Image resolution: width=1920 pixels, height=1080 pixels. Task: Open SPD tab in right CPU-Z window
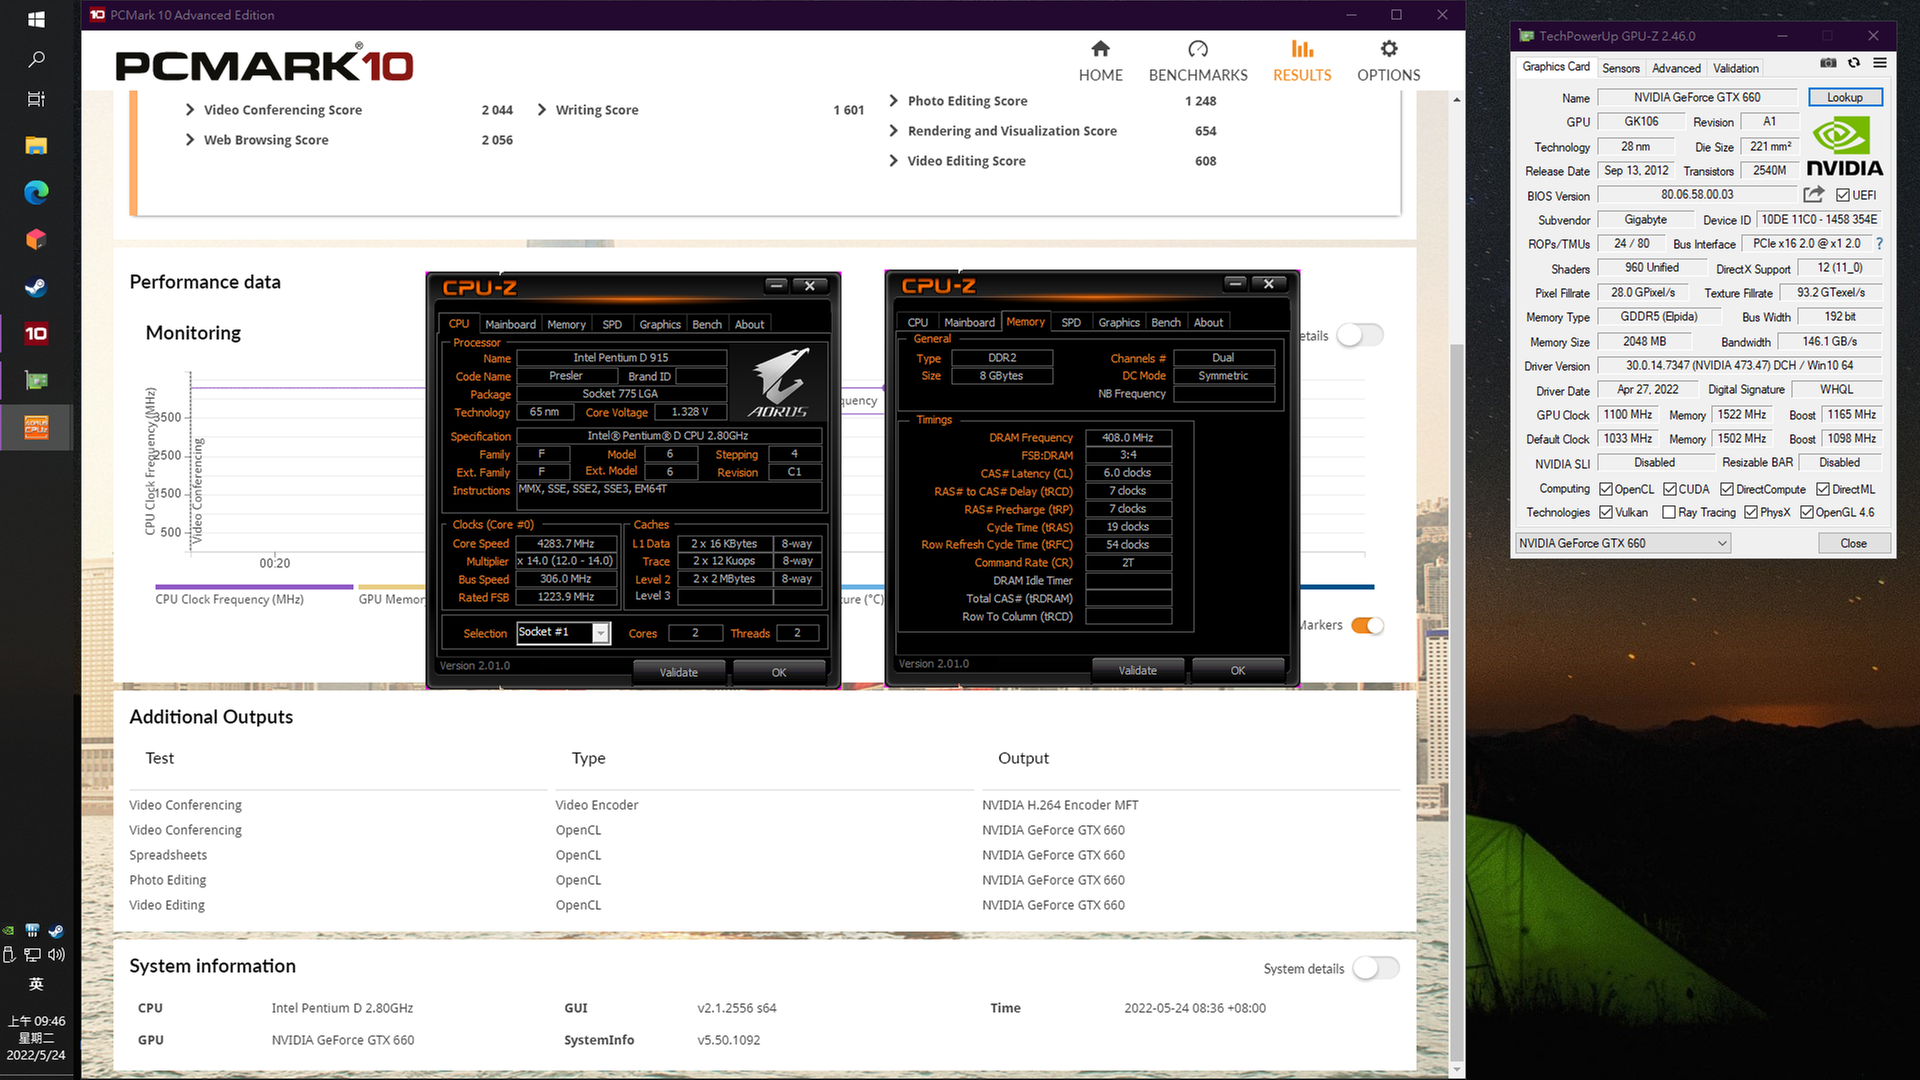[1071, 322]
